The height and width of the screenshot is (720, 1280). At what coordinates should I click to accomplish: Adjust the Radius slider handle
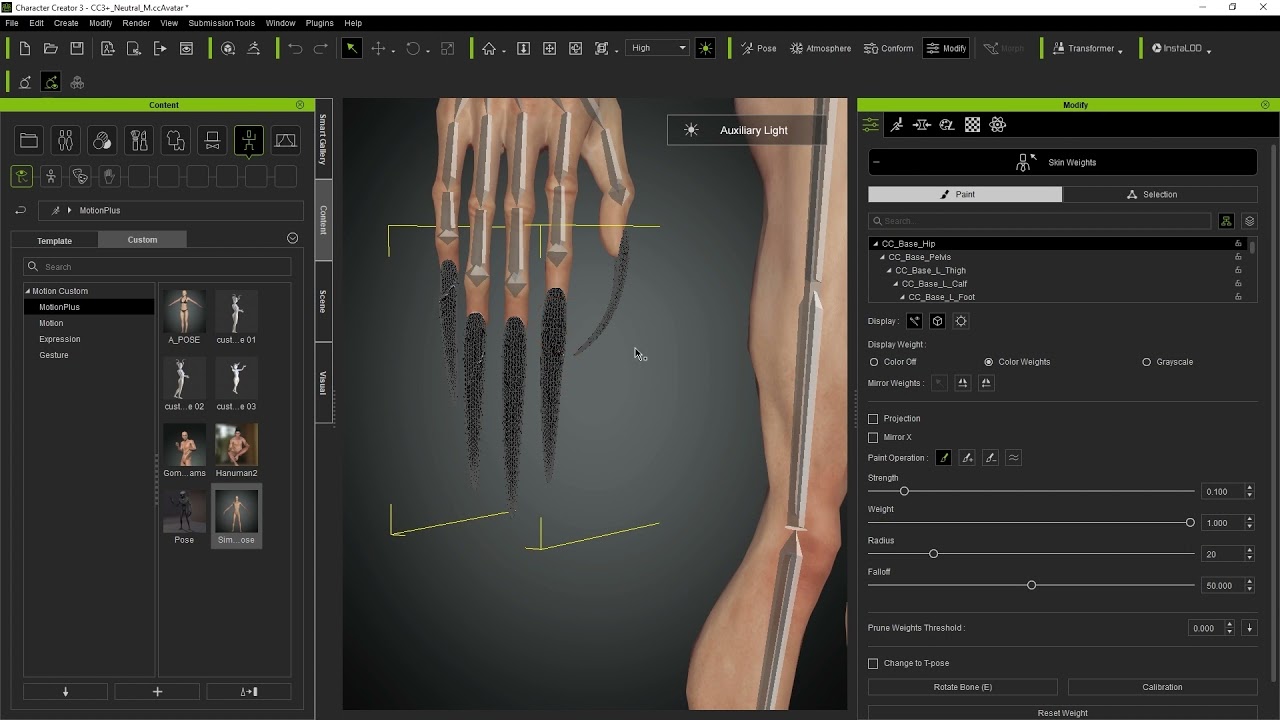pyautogui.click(x=933, y=554)
